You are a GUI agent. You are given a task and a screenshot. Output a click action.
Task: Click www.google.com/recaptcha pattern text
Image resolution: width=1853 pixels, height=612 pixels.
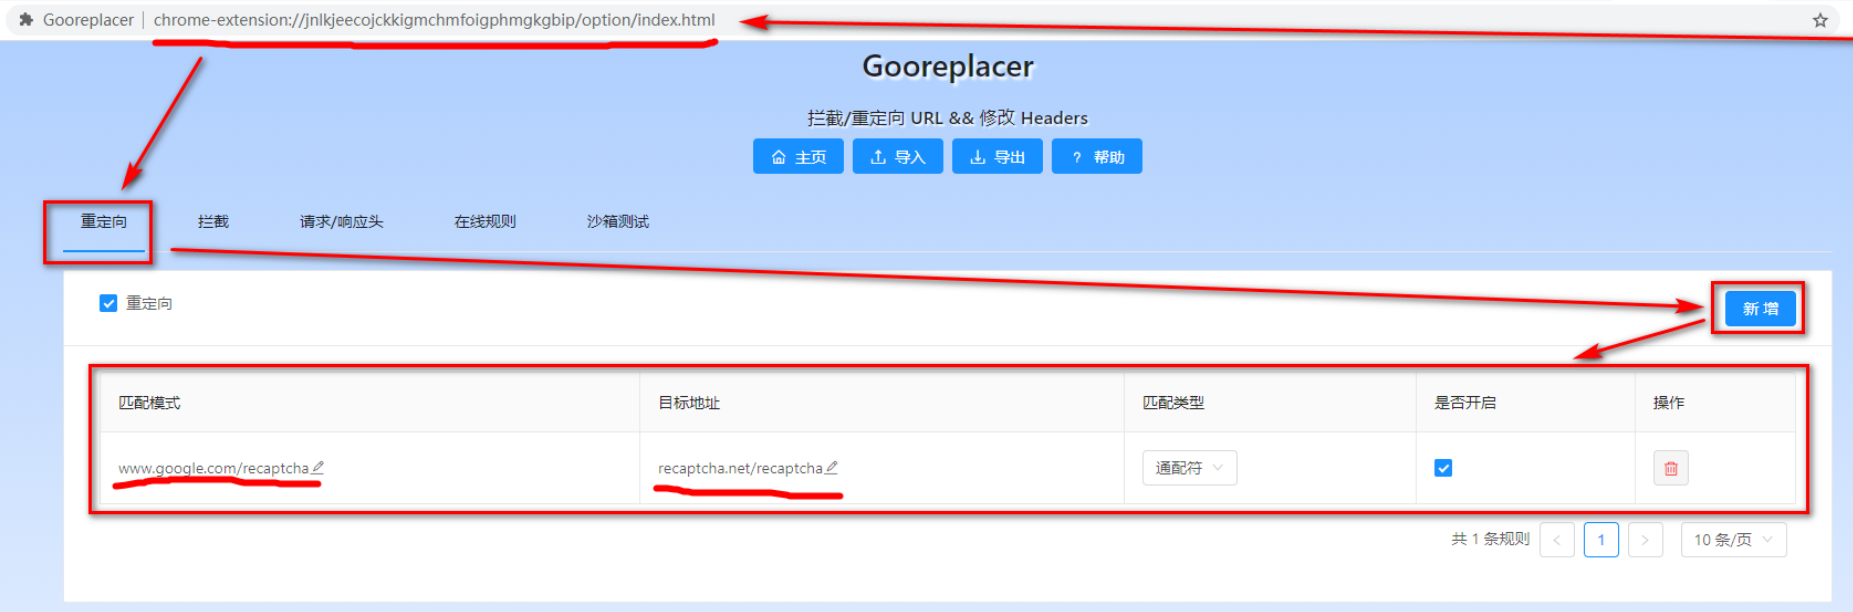213,468
